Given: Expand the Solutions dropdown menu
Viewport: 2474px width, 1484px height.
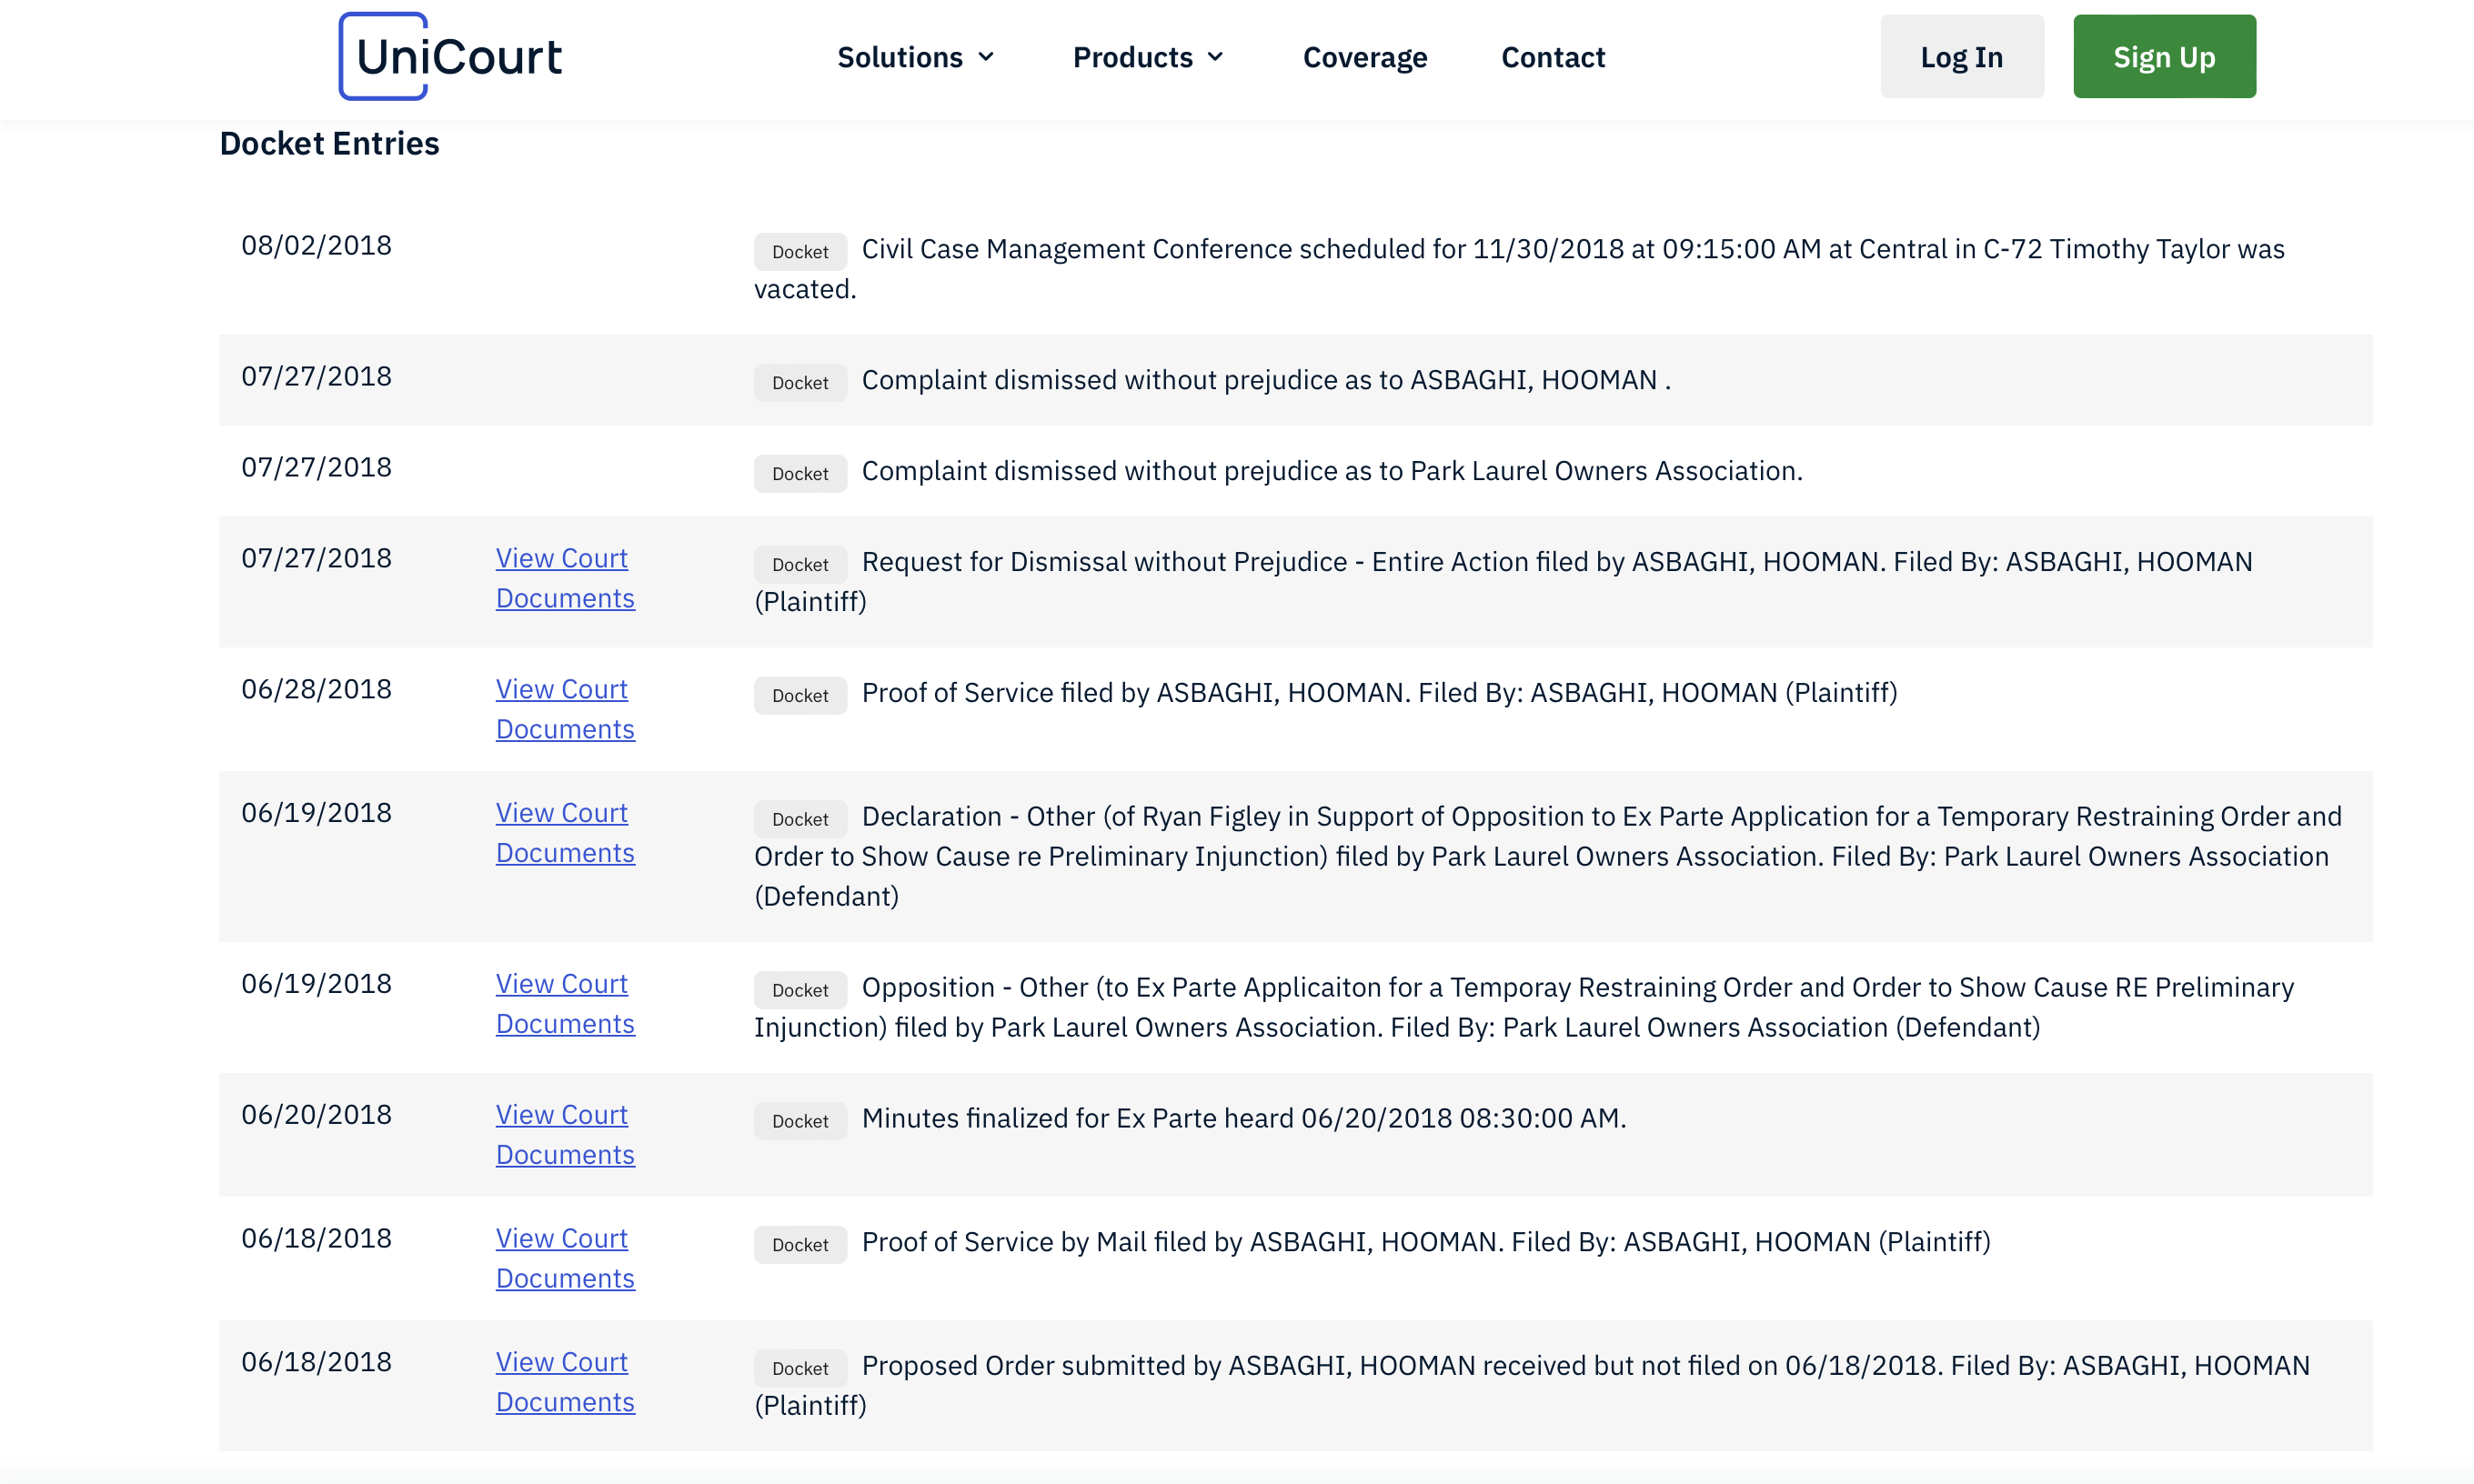Looking at the screenshot, I should pyautogui.click(x=916, y=57).
